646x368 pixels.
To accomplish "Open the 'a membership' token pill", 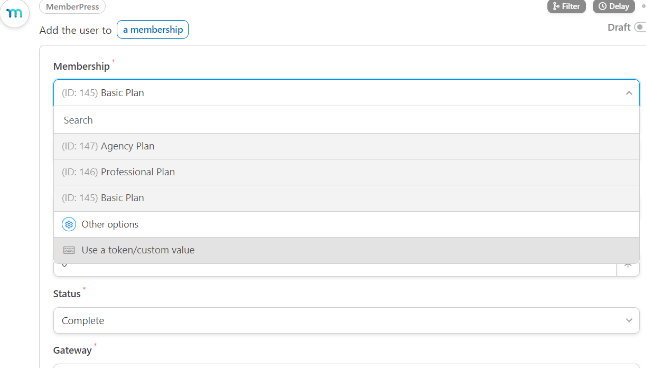I will click(153, 30).
